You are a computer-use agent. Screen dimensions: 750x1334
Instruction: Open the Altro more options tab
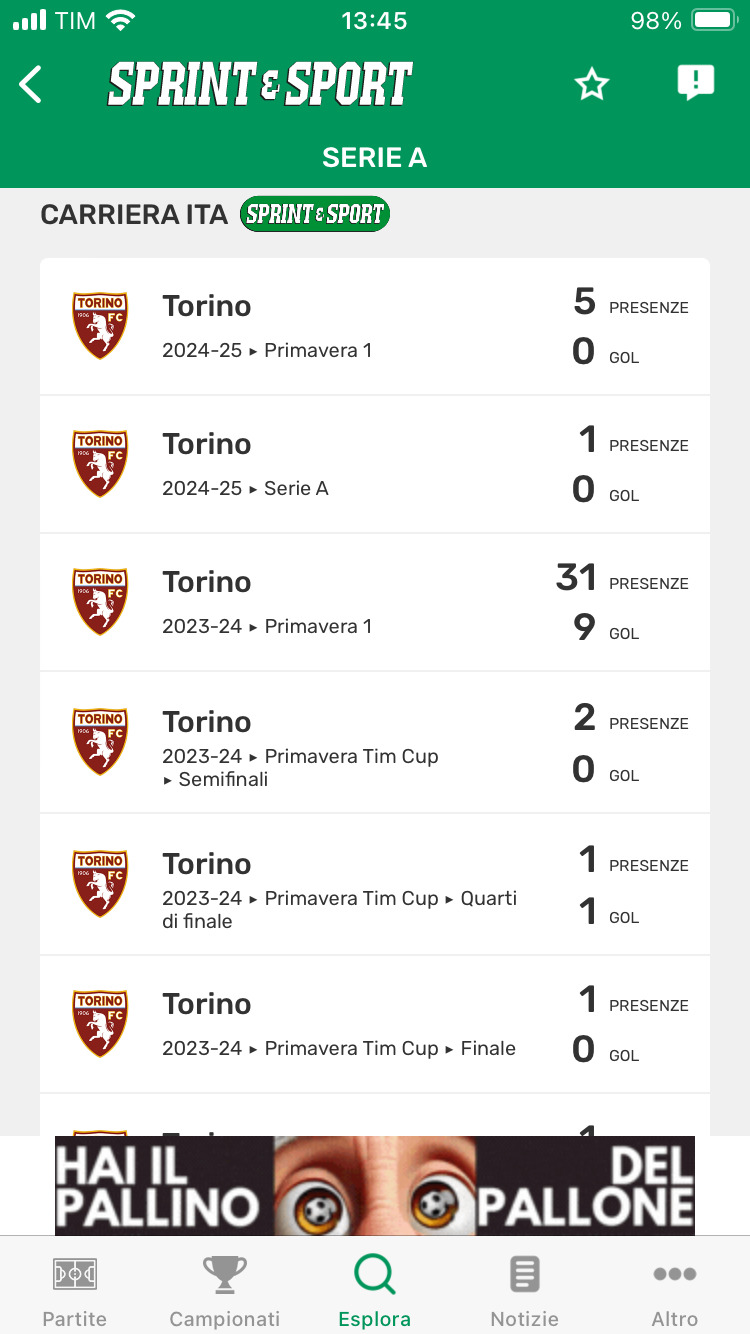pos(675,1292)
